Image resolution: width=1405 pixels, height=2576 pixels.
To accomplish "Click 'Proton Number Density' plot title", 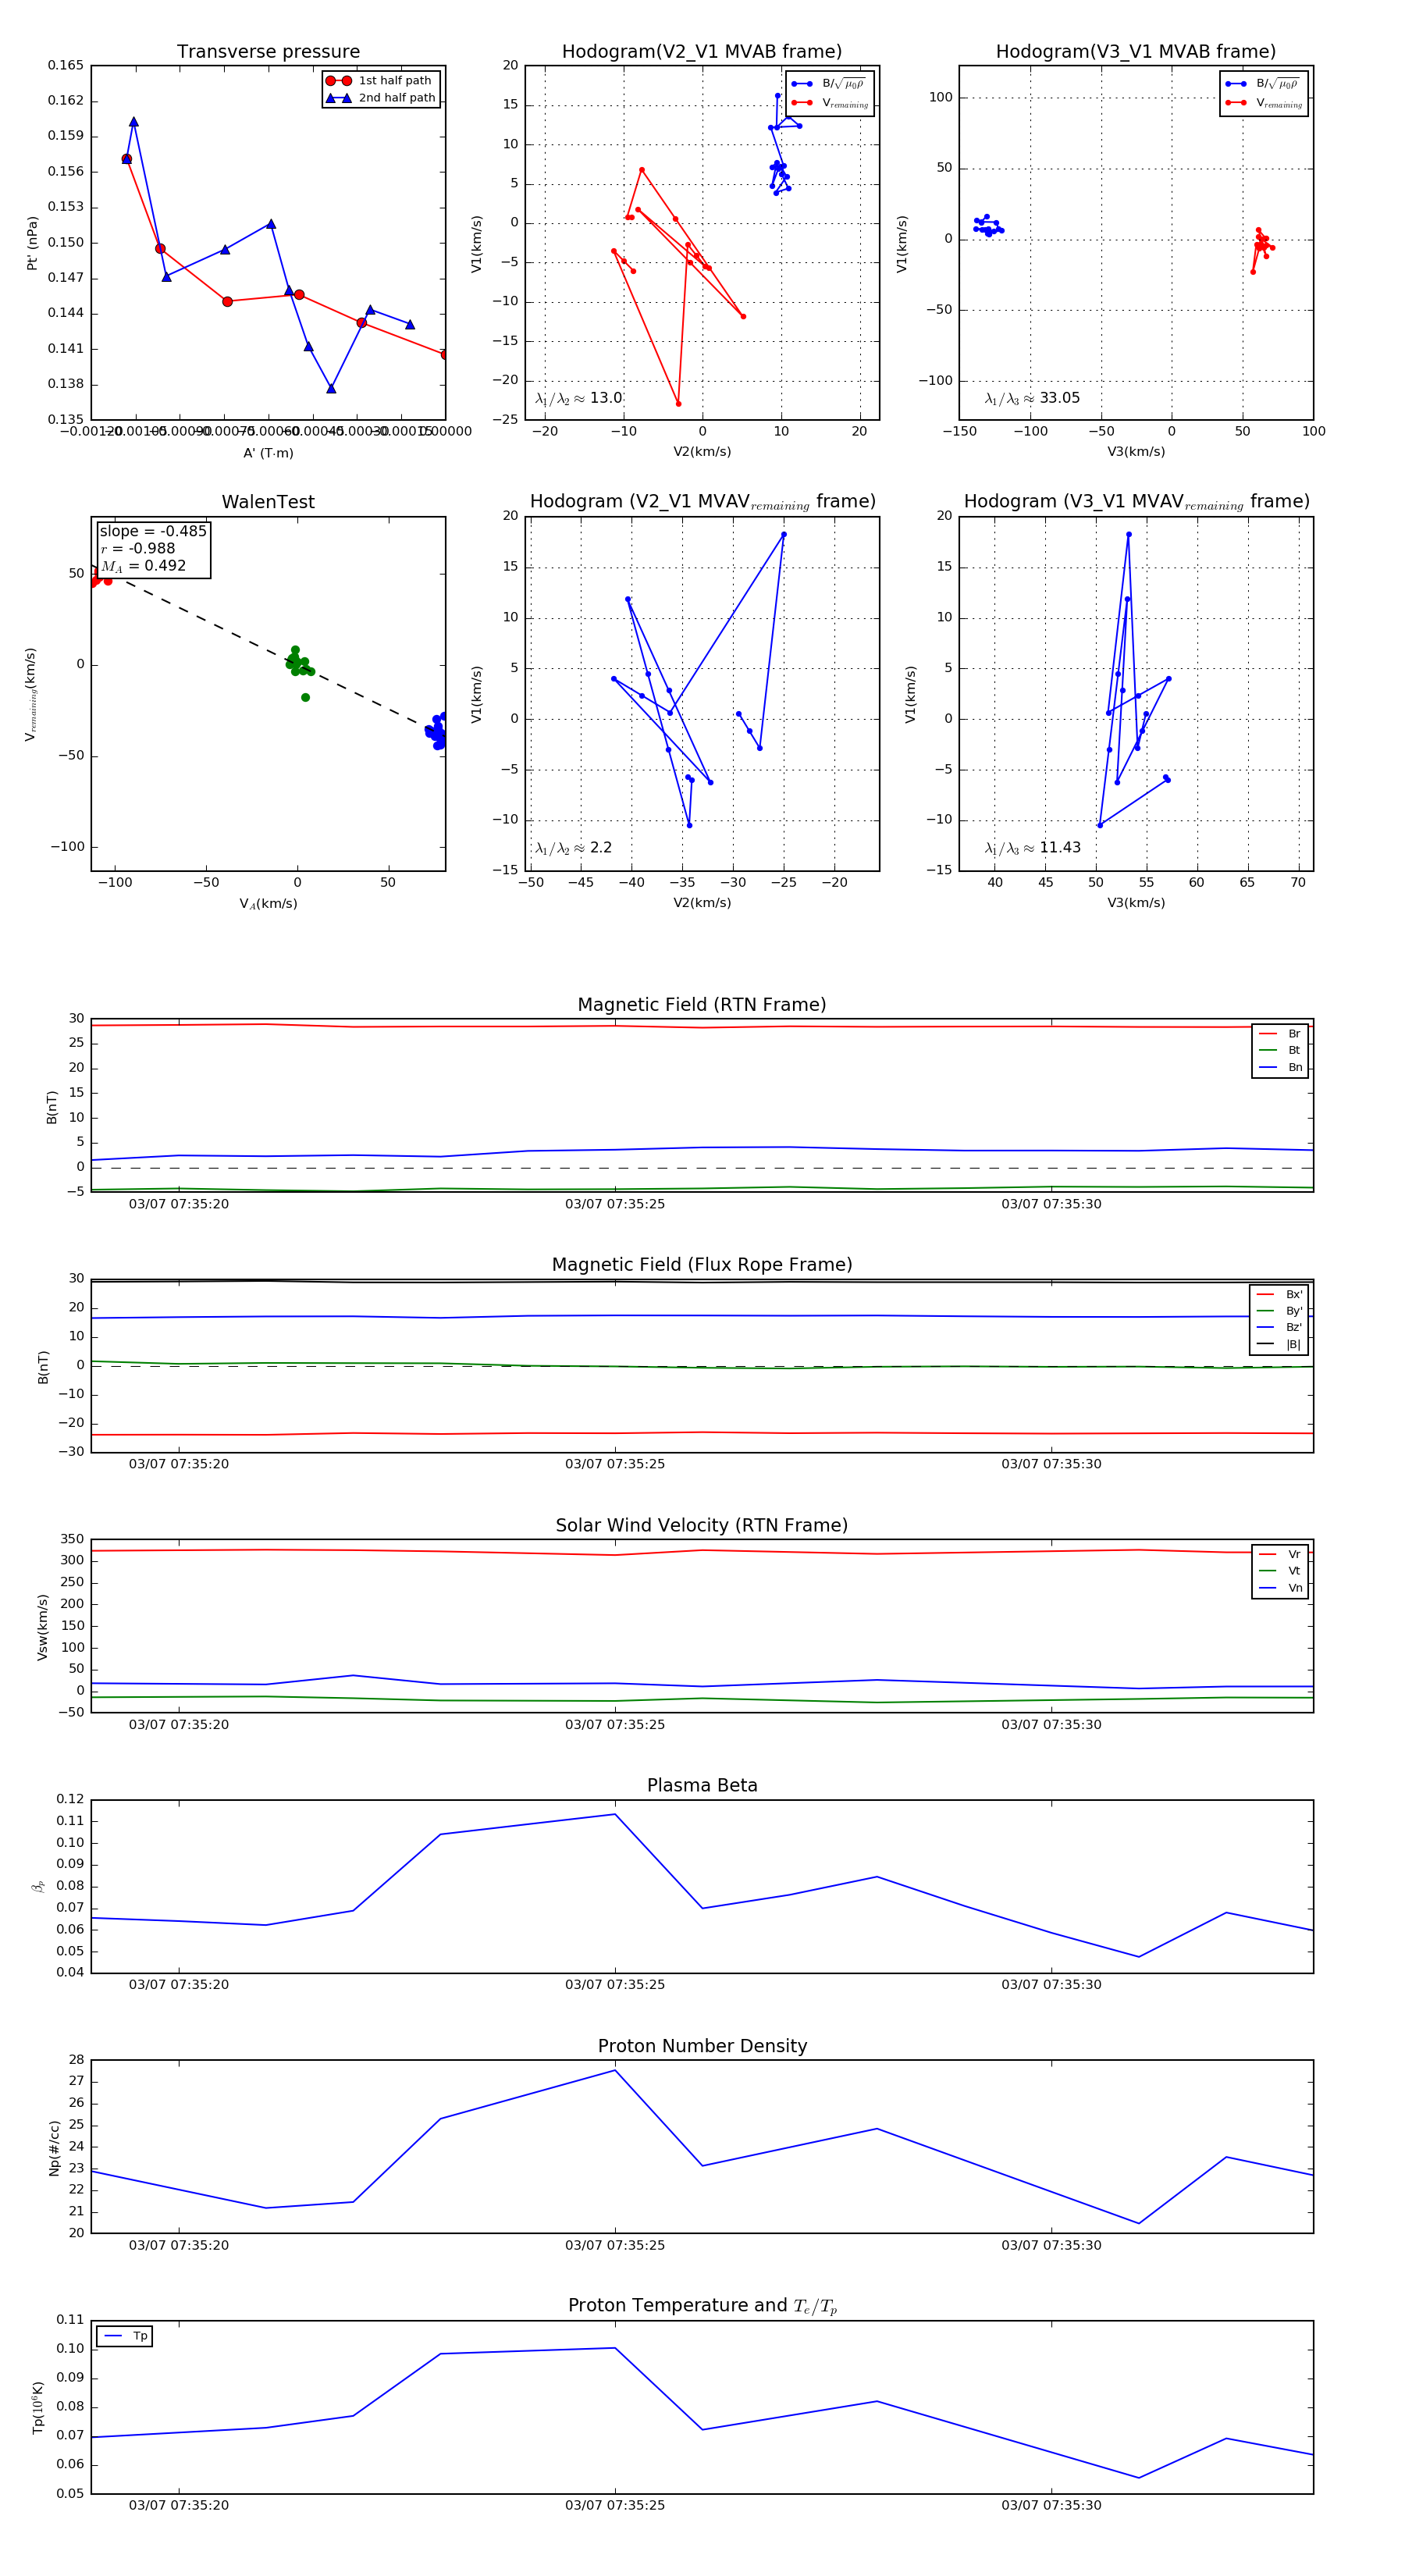I will pyautogui.click(x=702, y=2046).
